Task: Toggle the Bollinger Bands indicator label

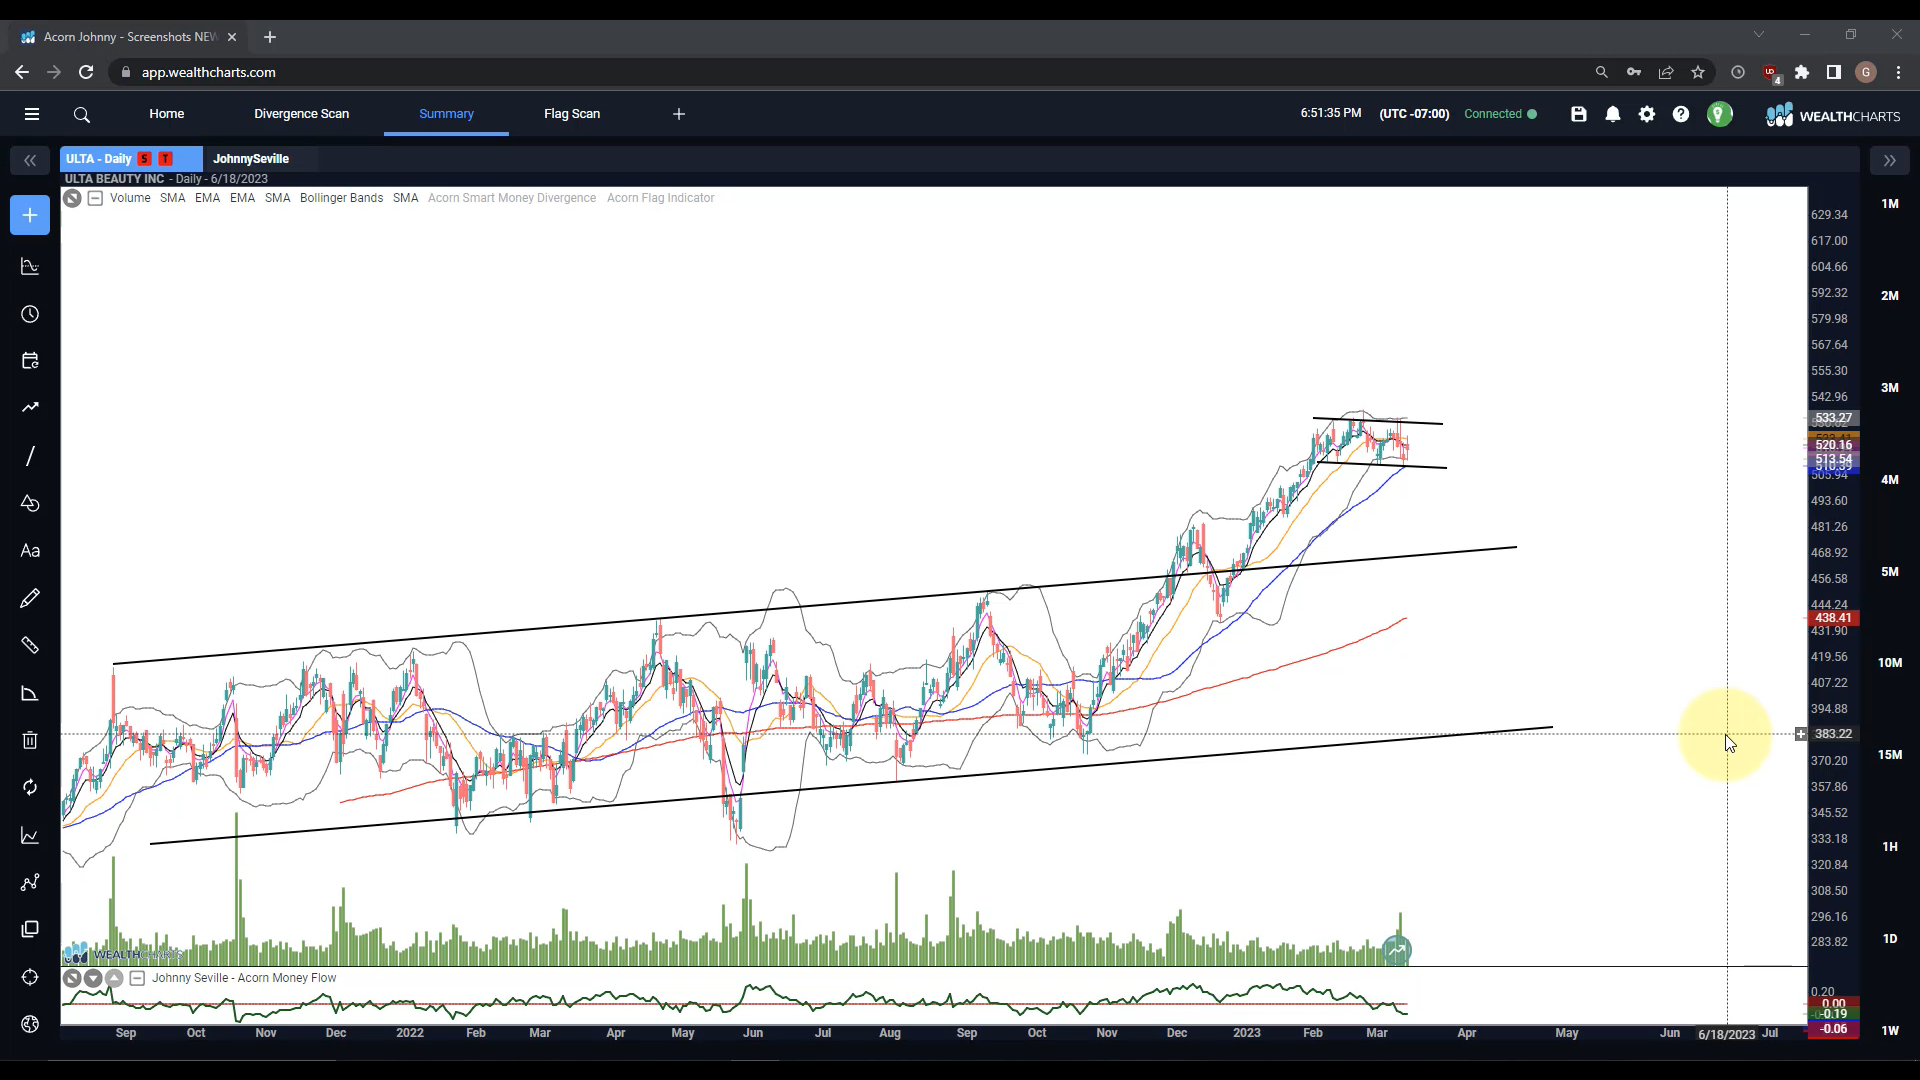Action: (341, 198)
